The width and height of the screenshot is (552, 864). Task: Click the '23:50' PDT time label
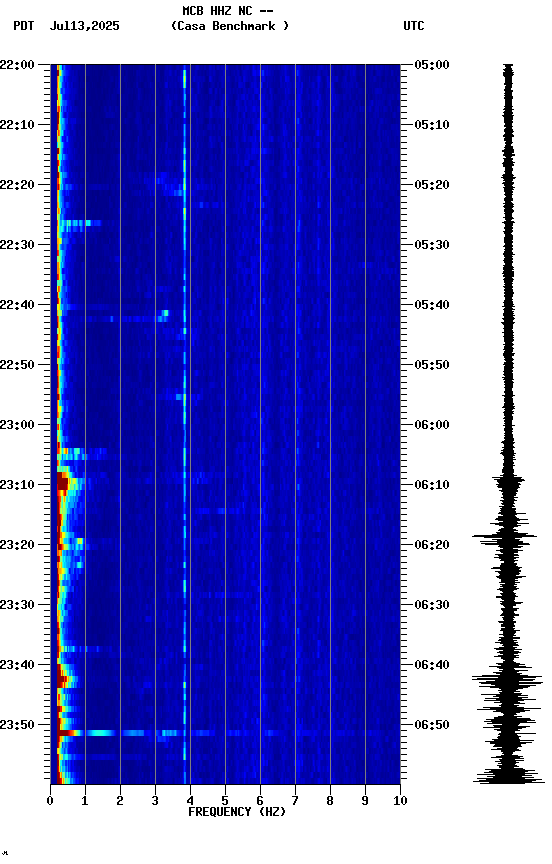pyautogui.click(x=17, y=725)
